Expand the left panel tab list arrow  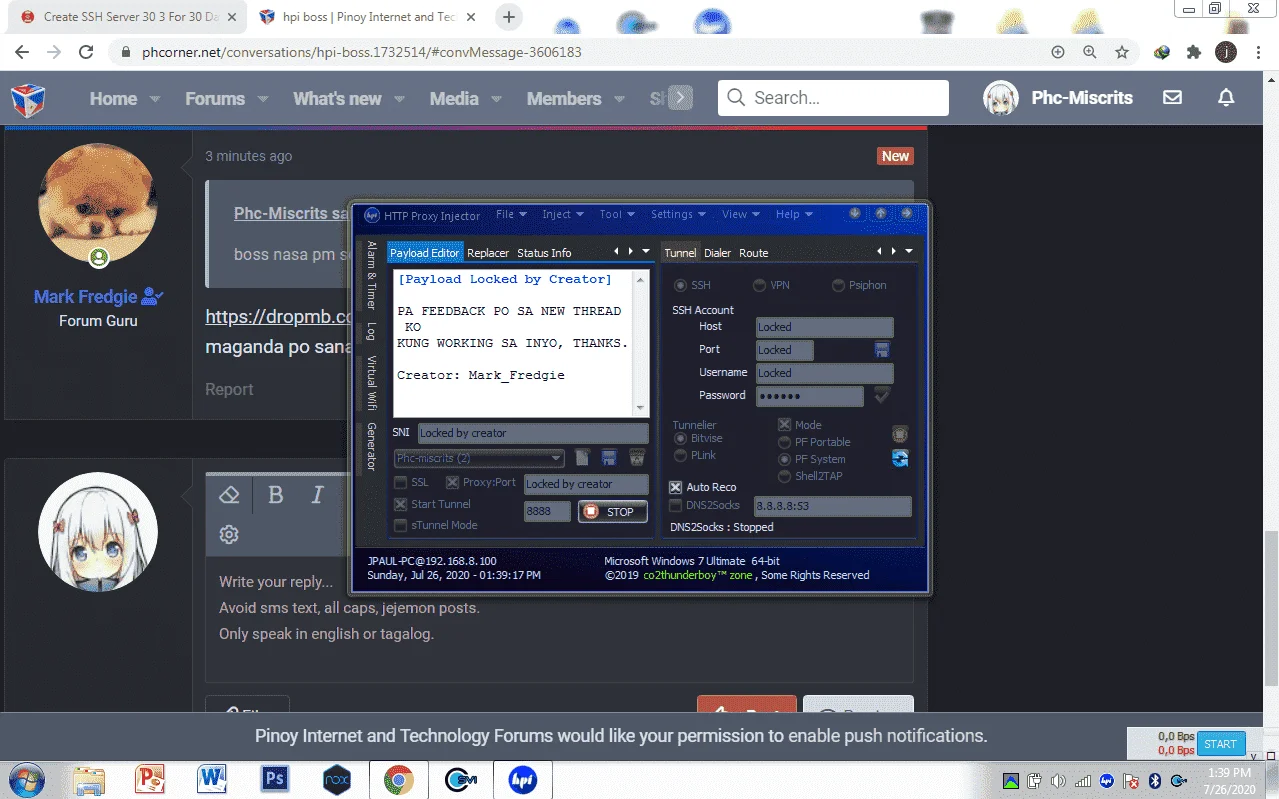click(x=646, y=251)
